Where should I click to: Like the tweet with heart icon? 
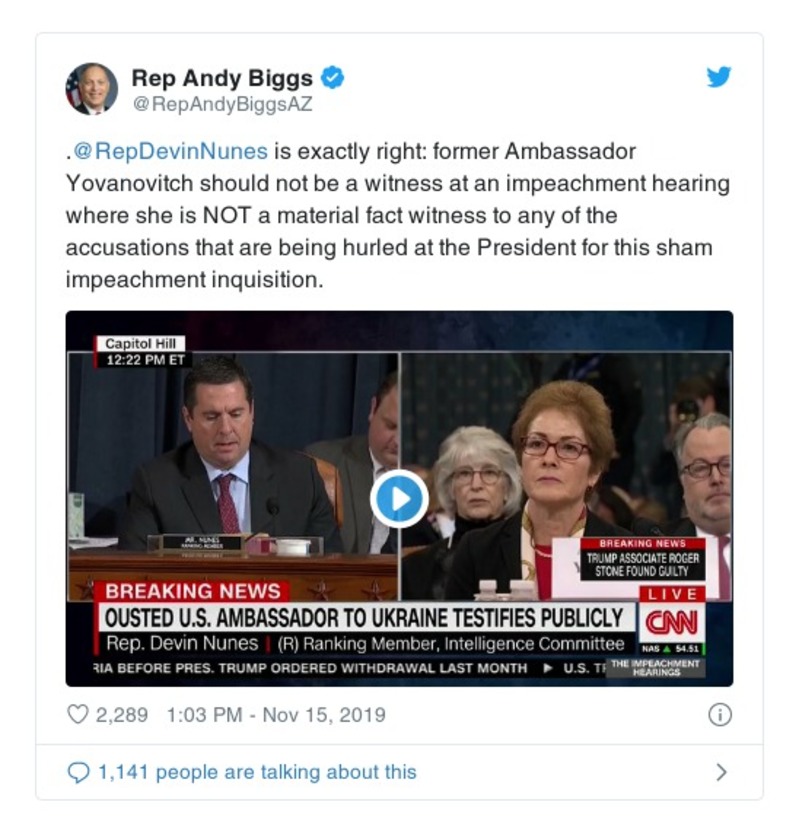click(78, 714)
